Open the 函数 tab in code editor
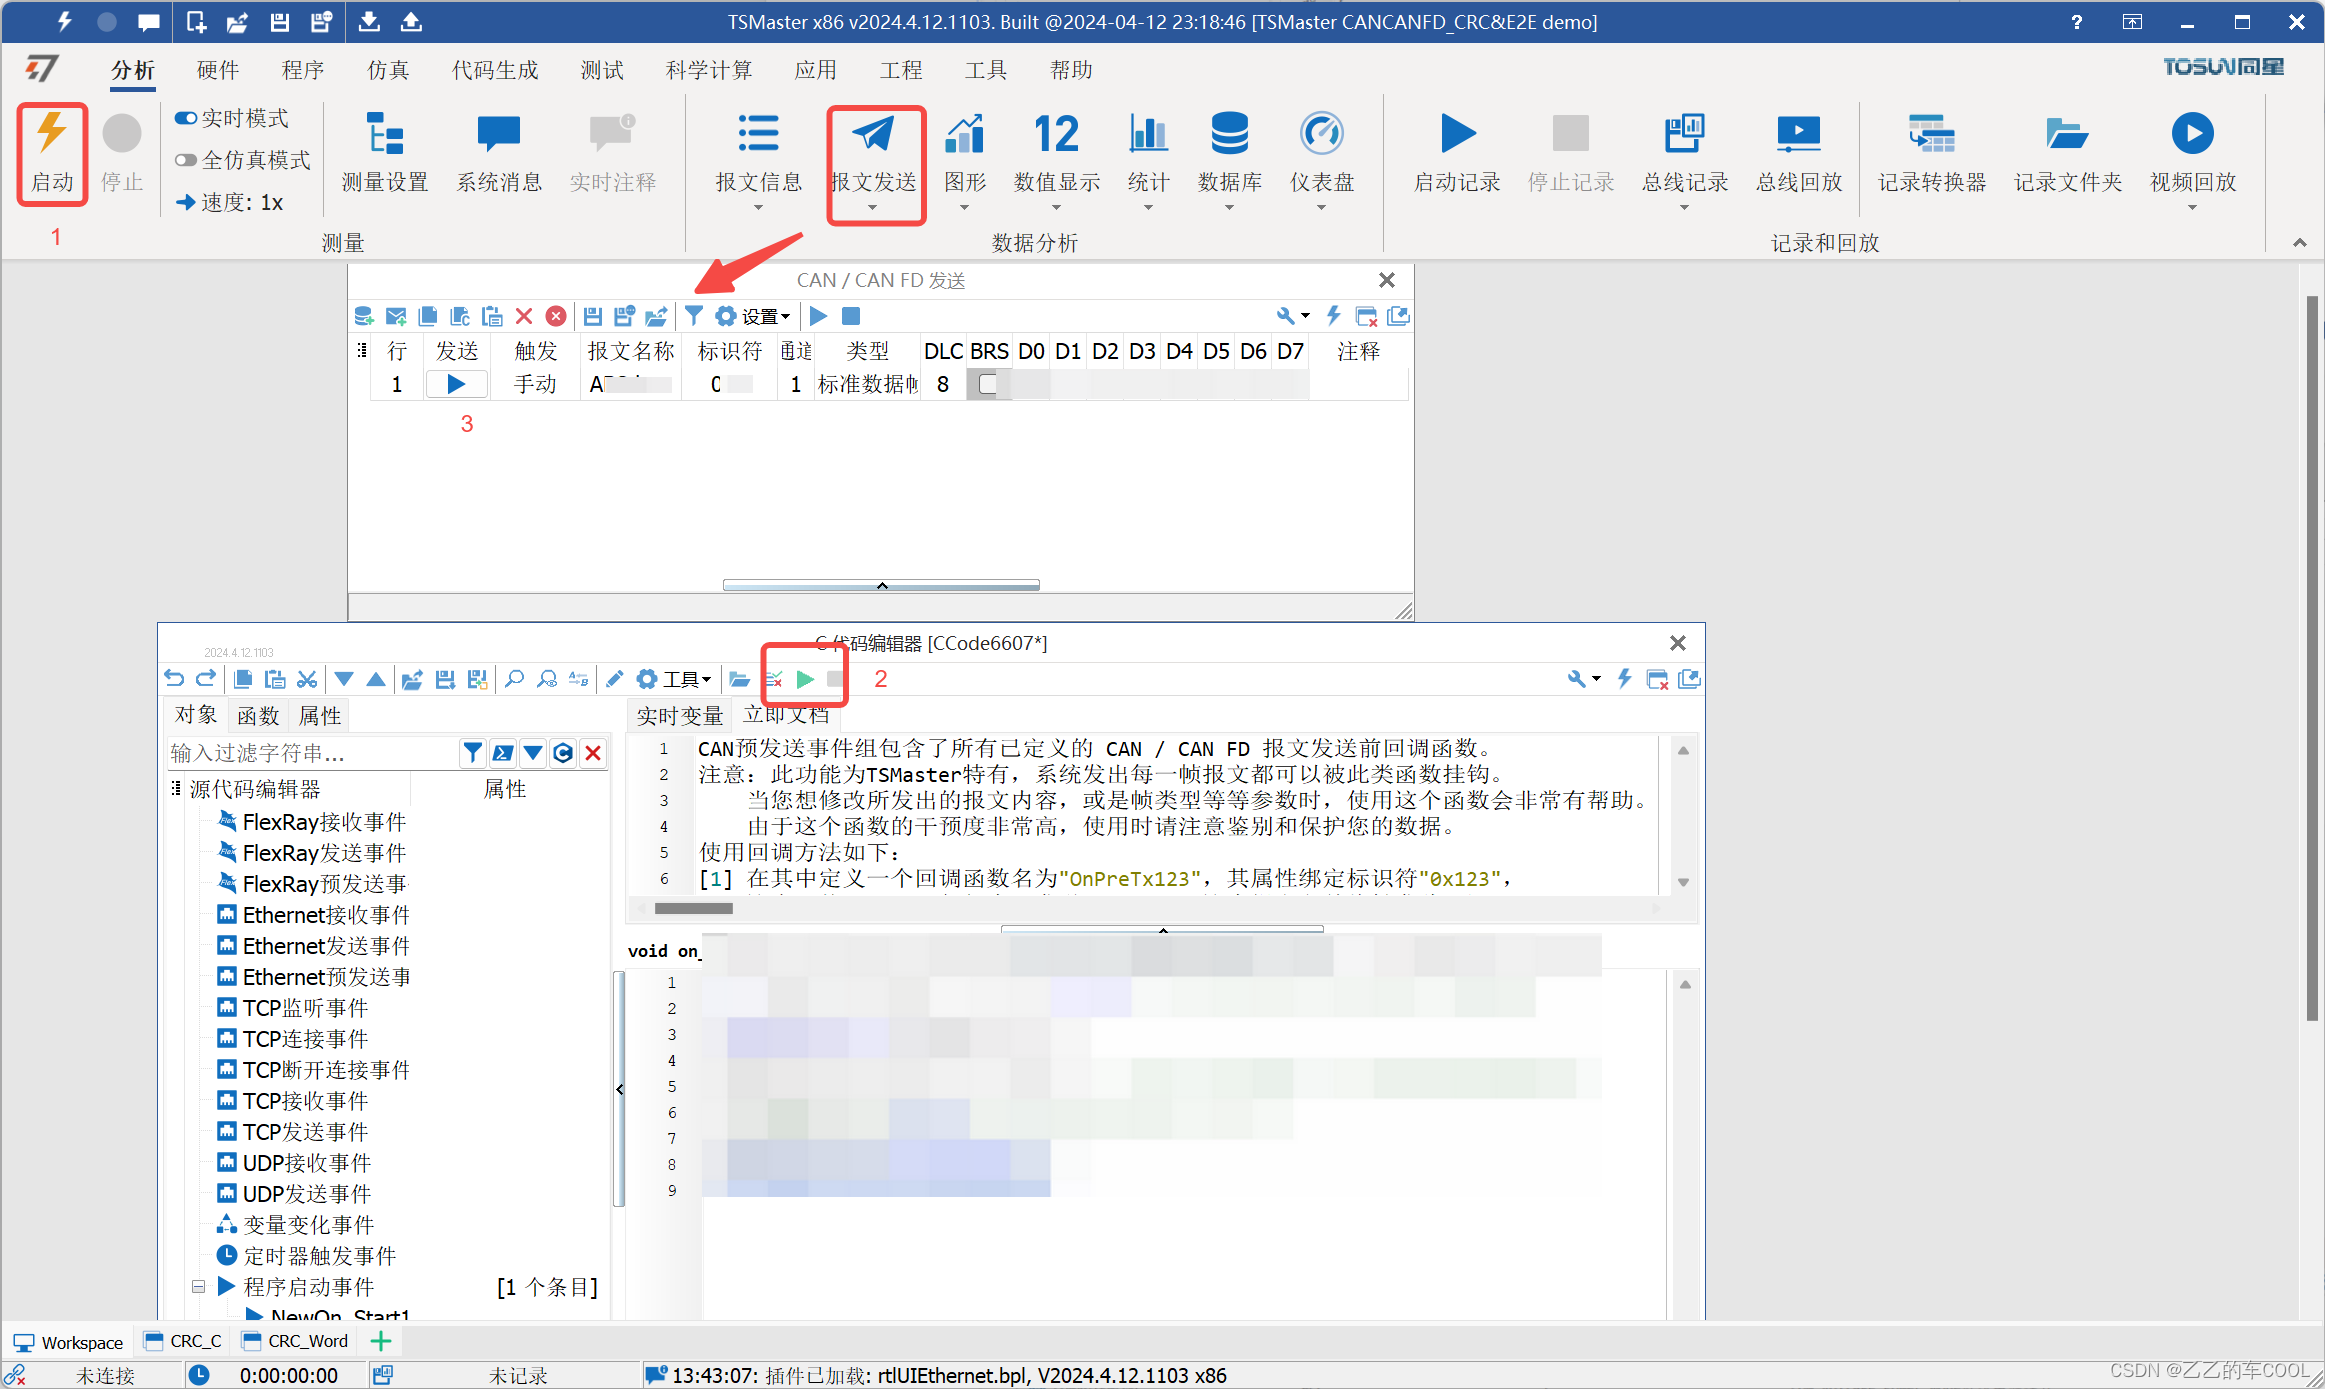Viewport: 2325px width, 1389px height. point(258,716)
